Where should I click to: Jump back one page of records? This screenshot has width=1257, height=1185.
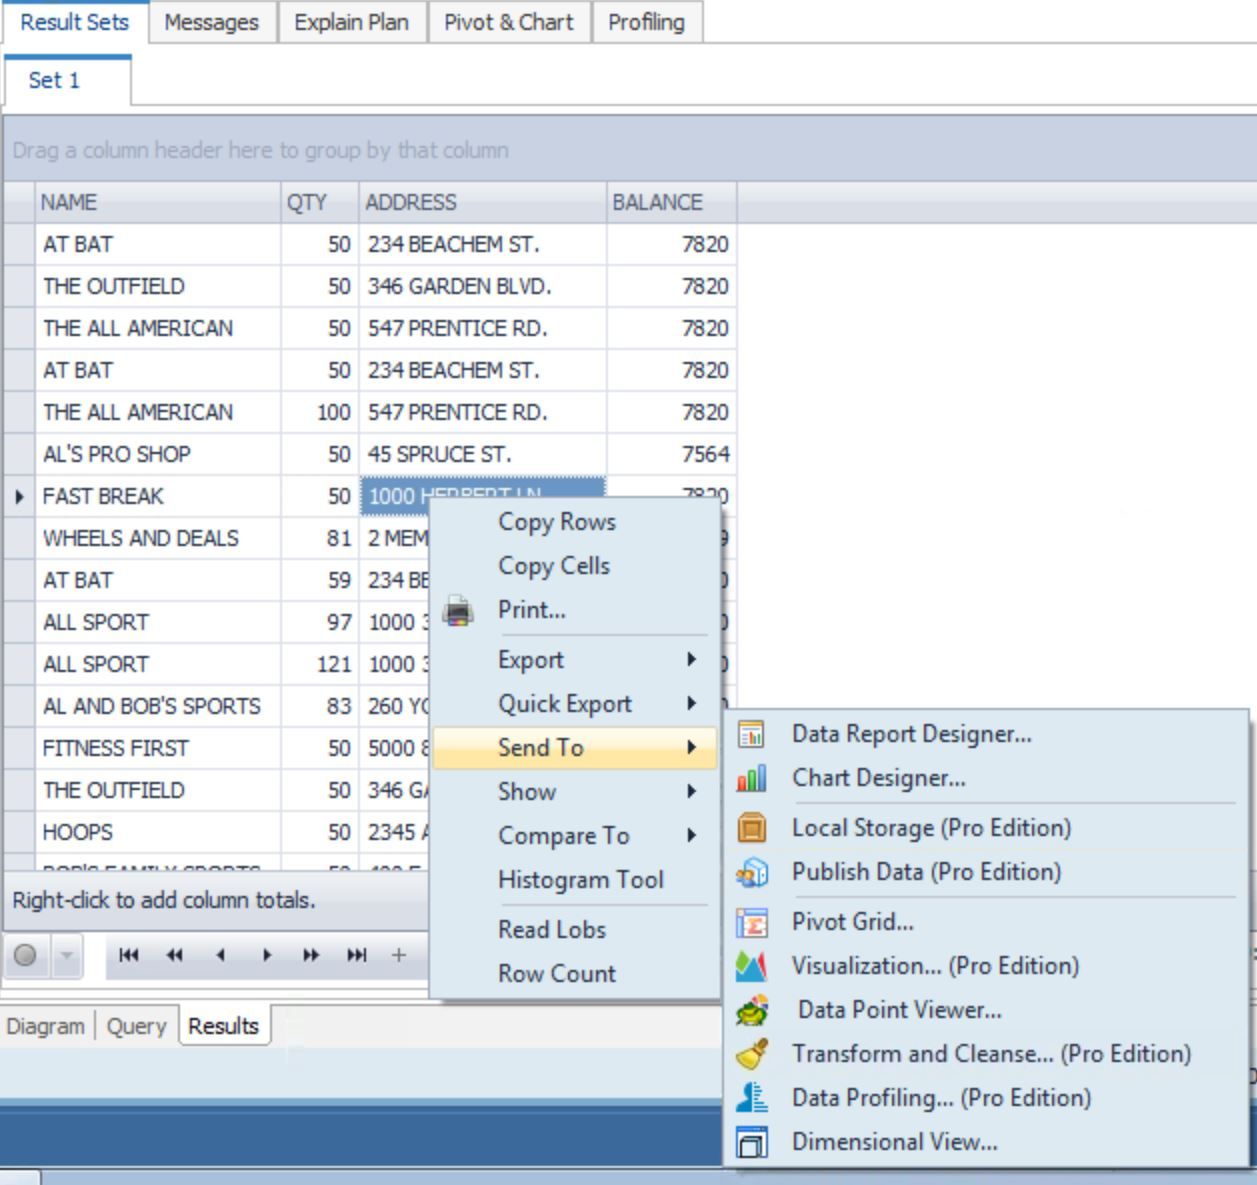(x=174, y=955)
